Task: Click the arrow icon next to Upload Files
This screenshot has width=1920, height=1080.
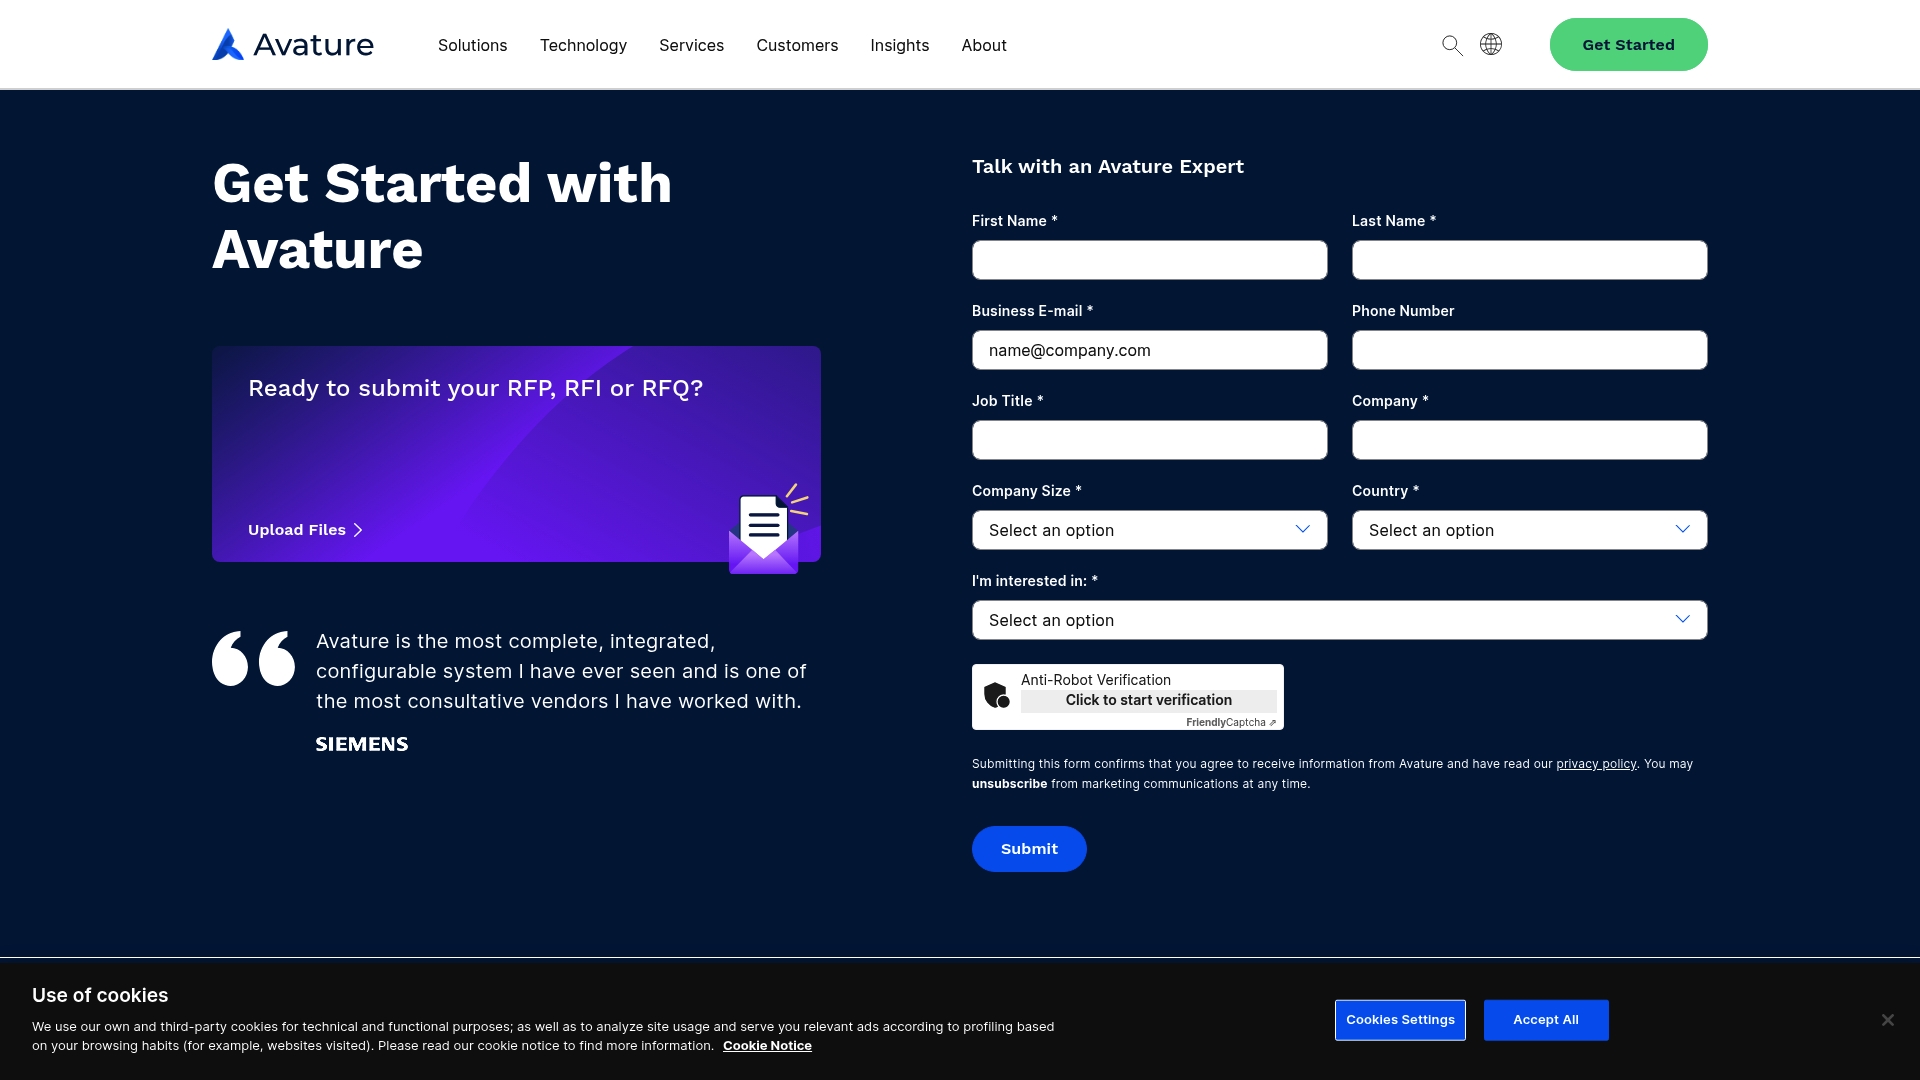Action: pyautogui.click(x=359, y=529)
